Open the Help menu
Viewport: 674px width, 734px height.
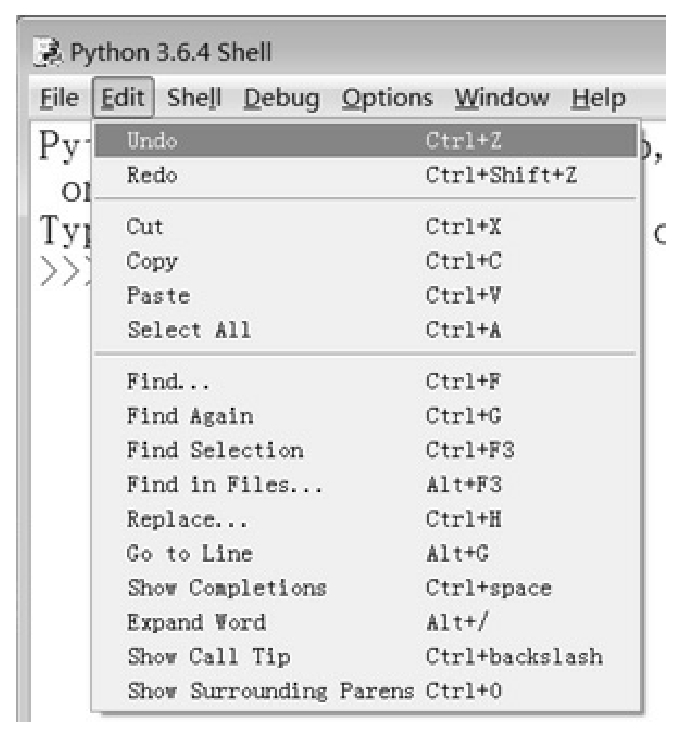pos(598,98)
